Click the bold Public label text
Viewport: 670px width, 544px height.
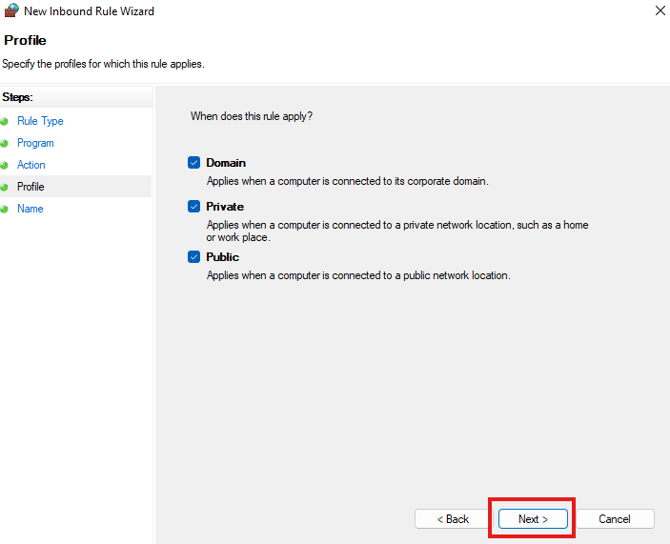(222, 257)
